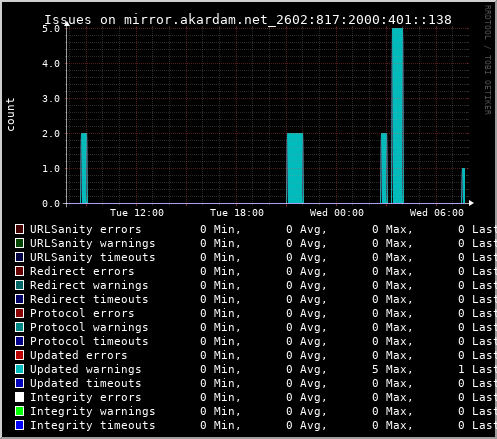This screenshot has height=439, width=497.
Task: Click the Updated warnings legend label
Action: click(86, 369)
